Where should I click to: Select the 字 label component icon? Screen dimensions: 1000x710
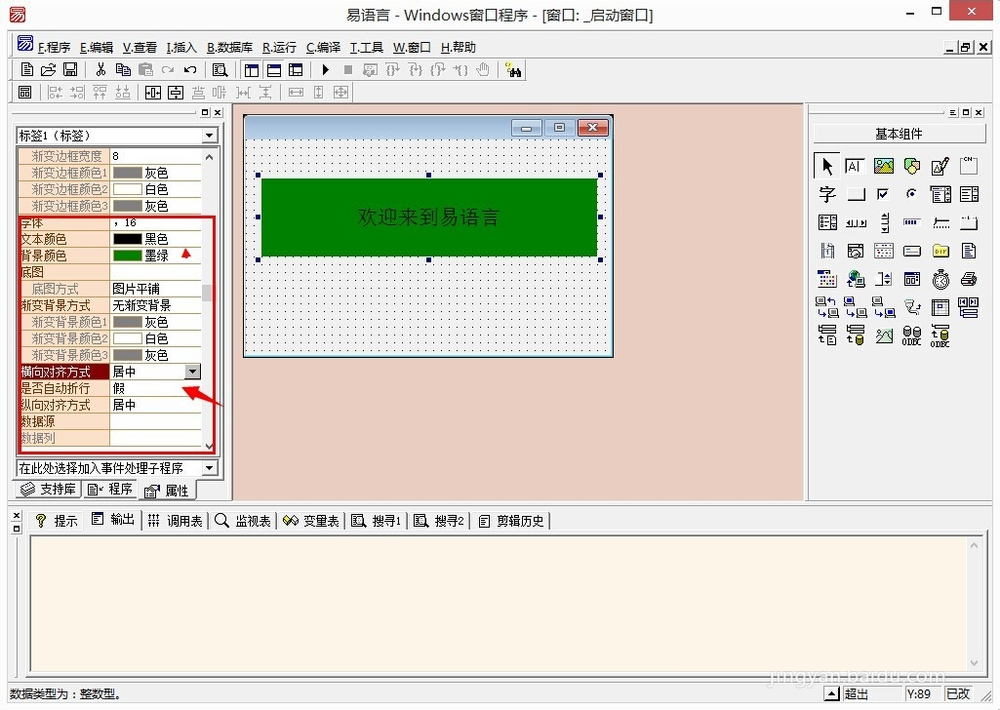pos(827,194)
